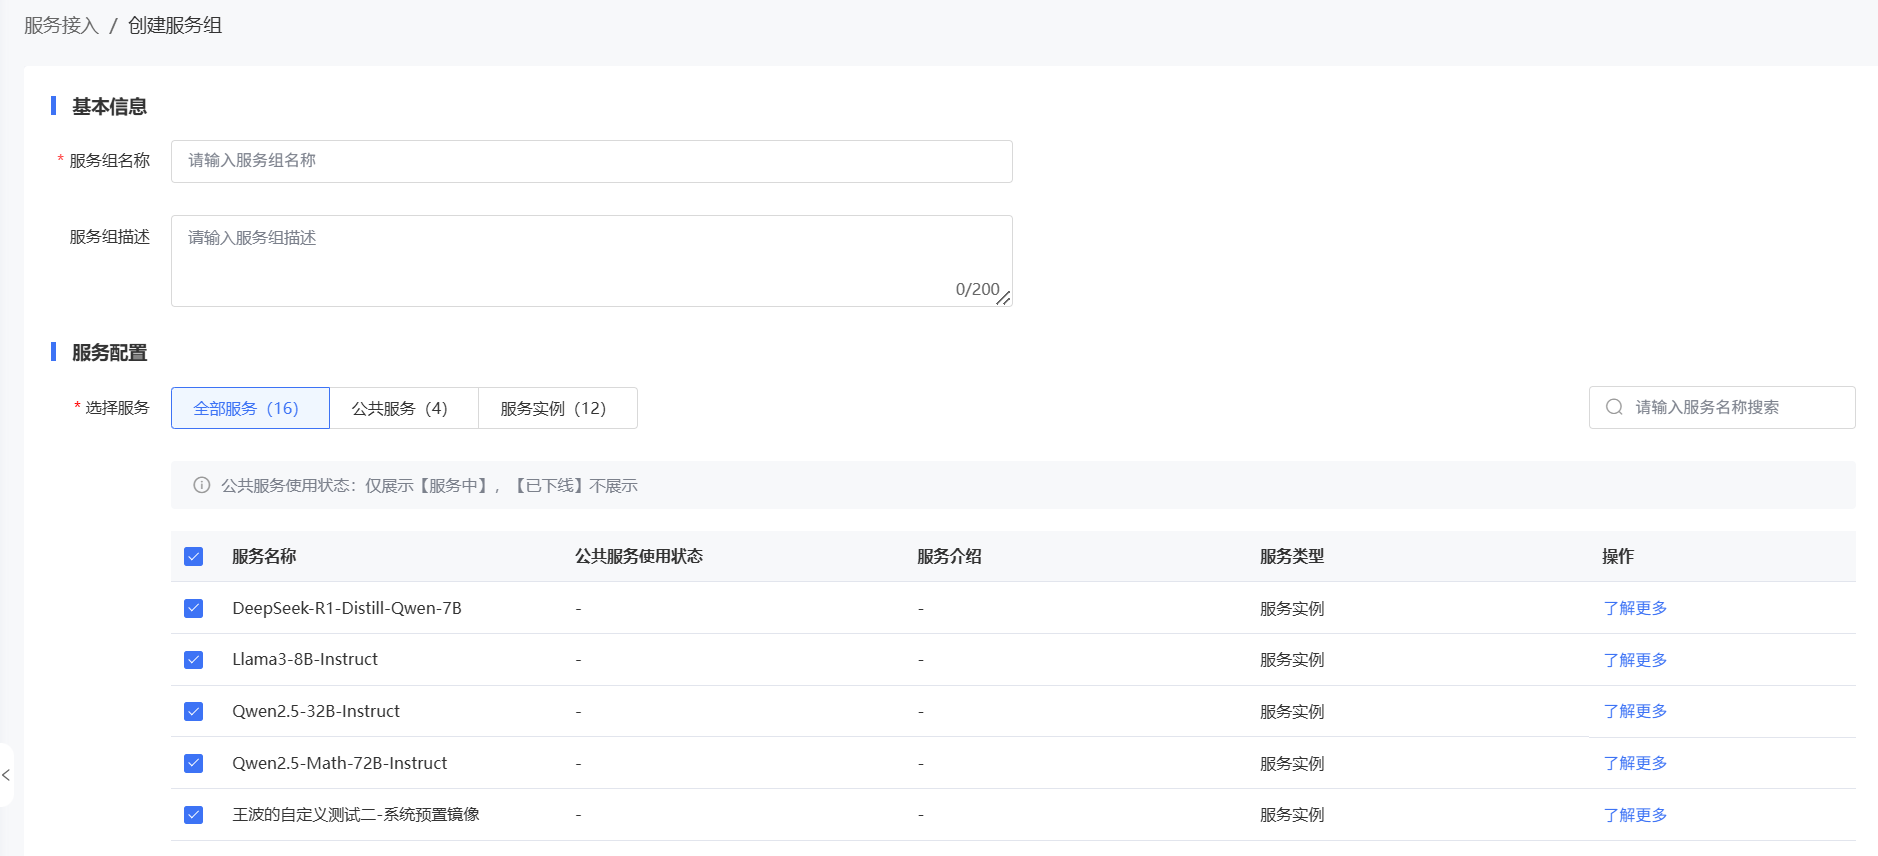Select the Llama3-8B-Instruct service name
The image size is (1878, 856).
tap(305, 659)
